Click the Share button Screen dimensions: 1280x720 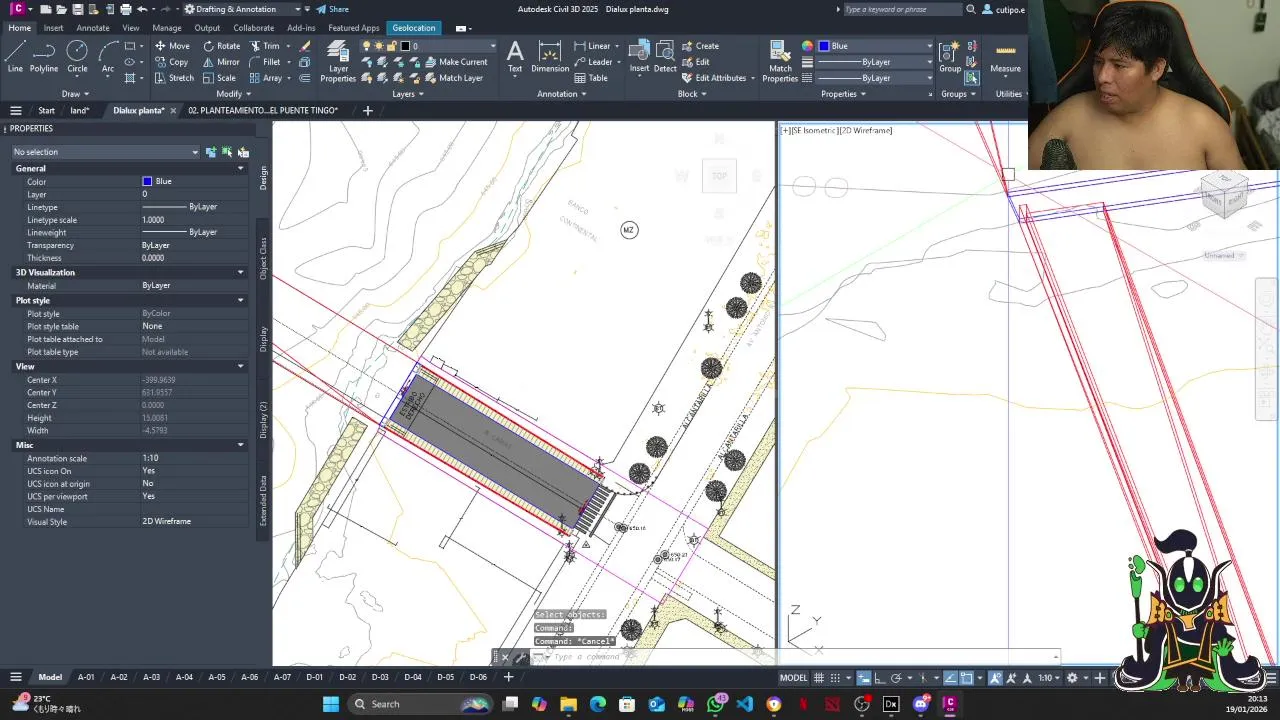[x=333, y=9]
